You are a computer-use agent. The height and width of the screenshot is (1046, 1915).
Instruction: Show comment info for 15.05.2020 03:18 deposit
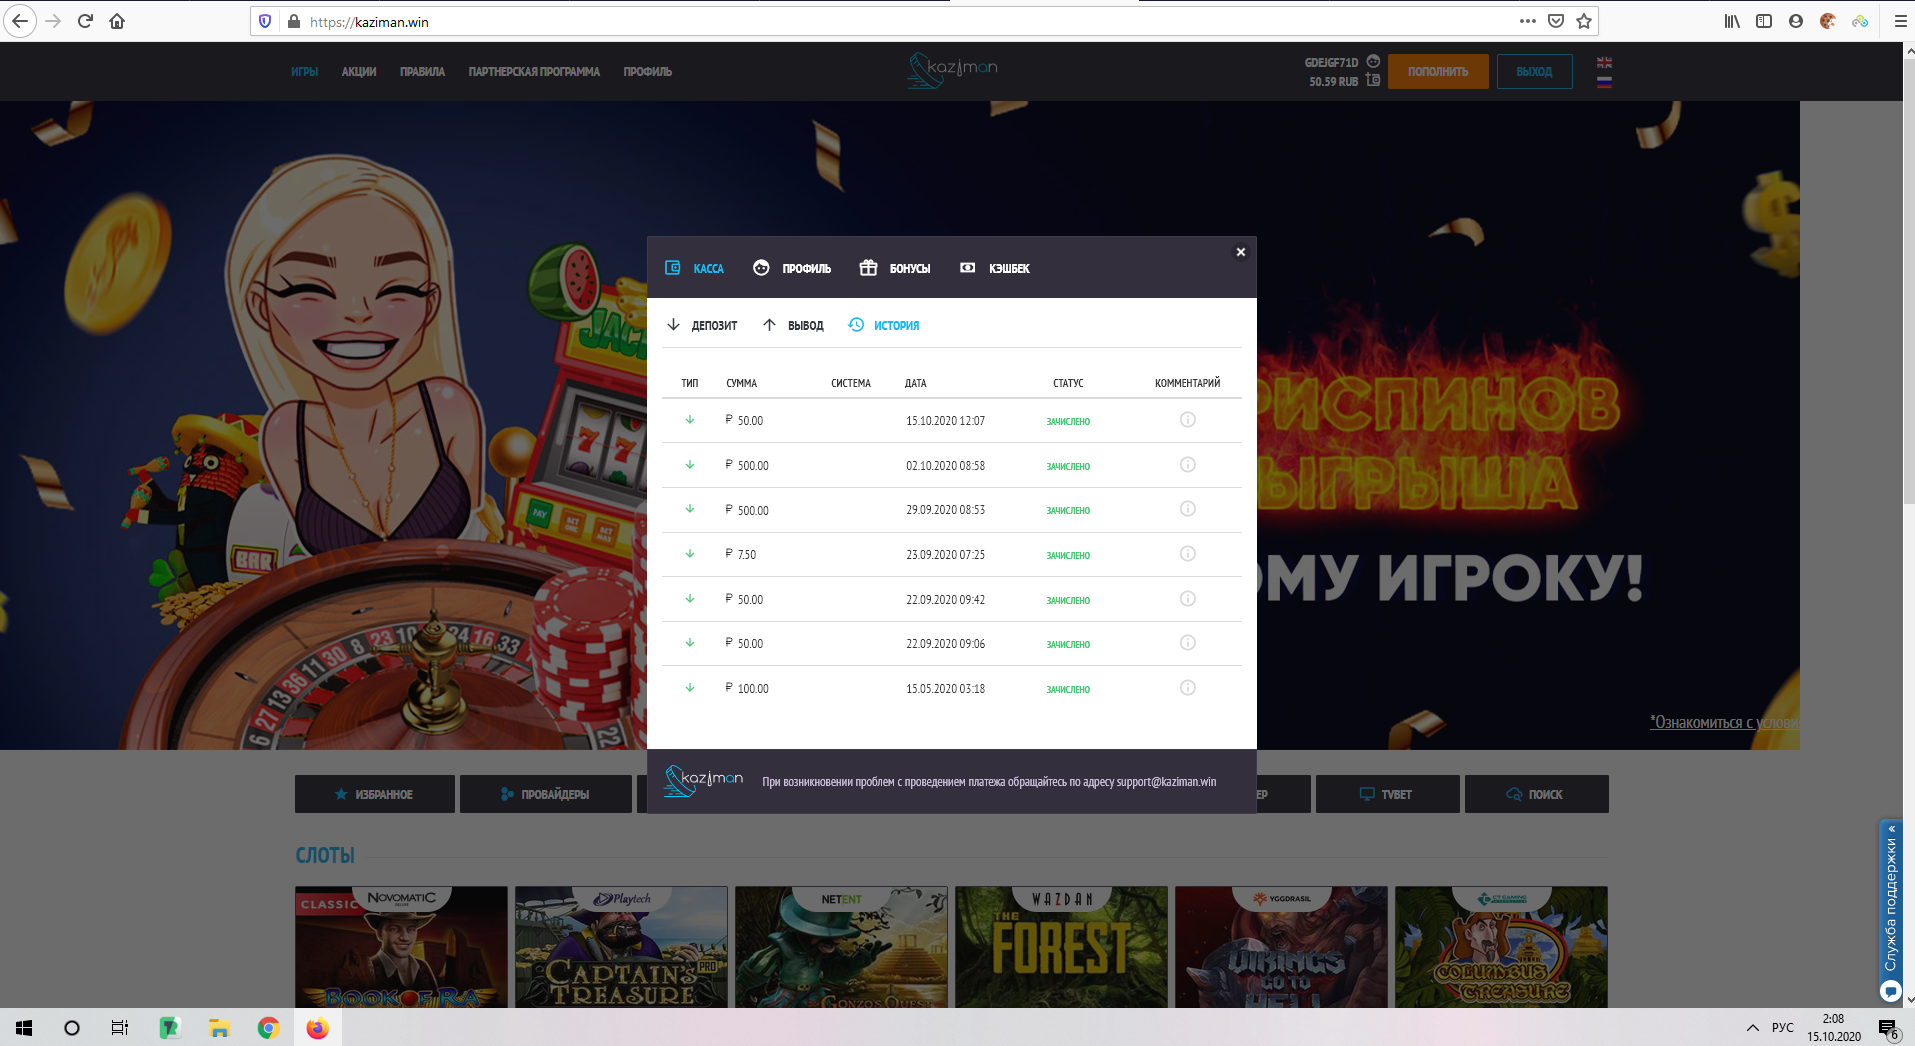1188,688
